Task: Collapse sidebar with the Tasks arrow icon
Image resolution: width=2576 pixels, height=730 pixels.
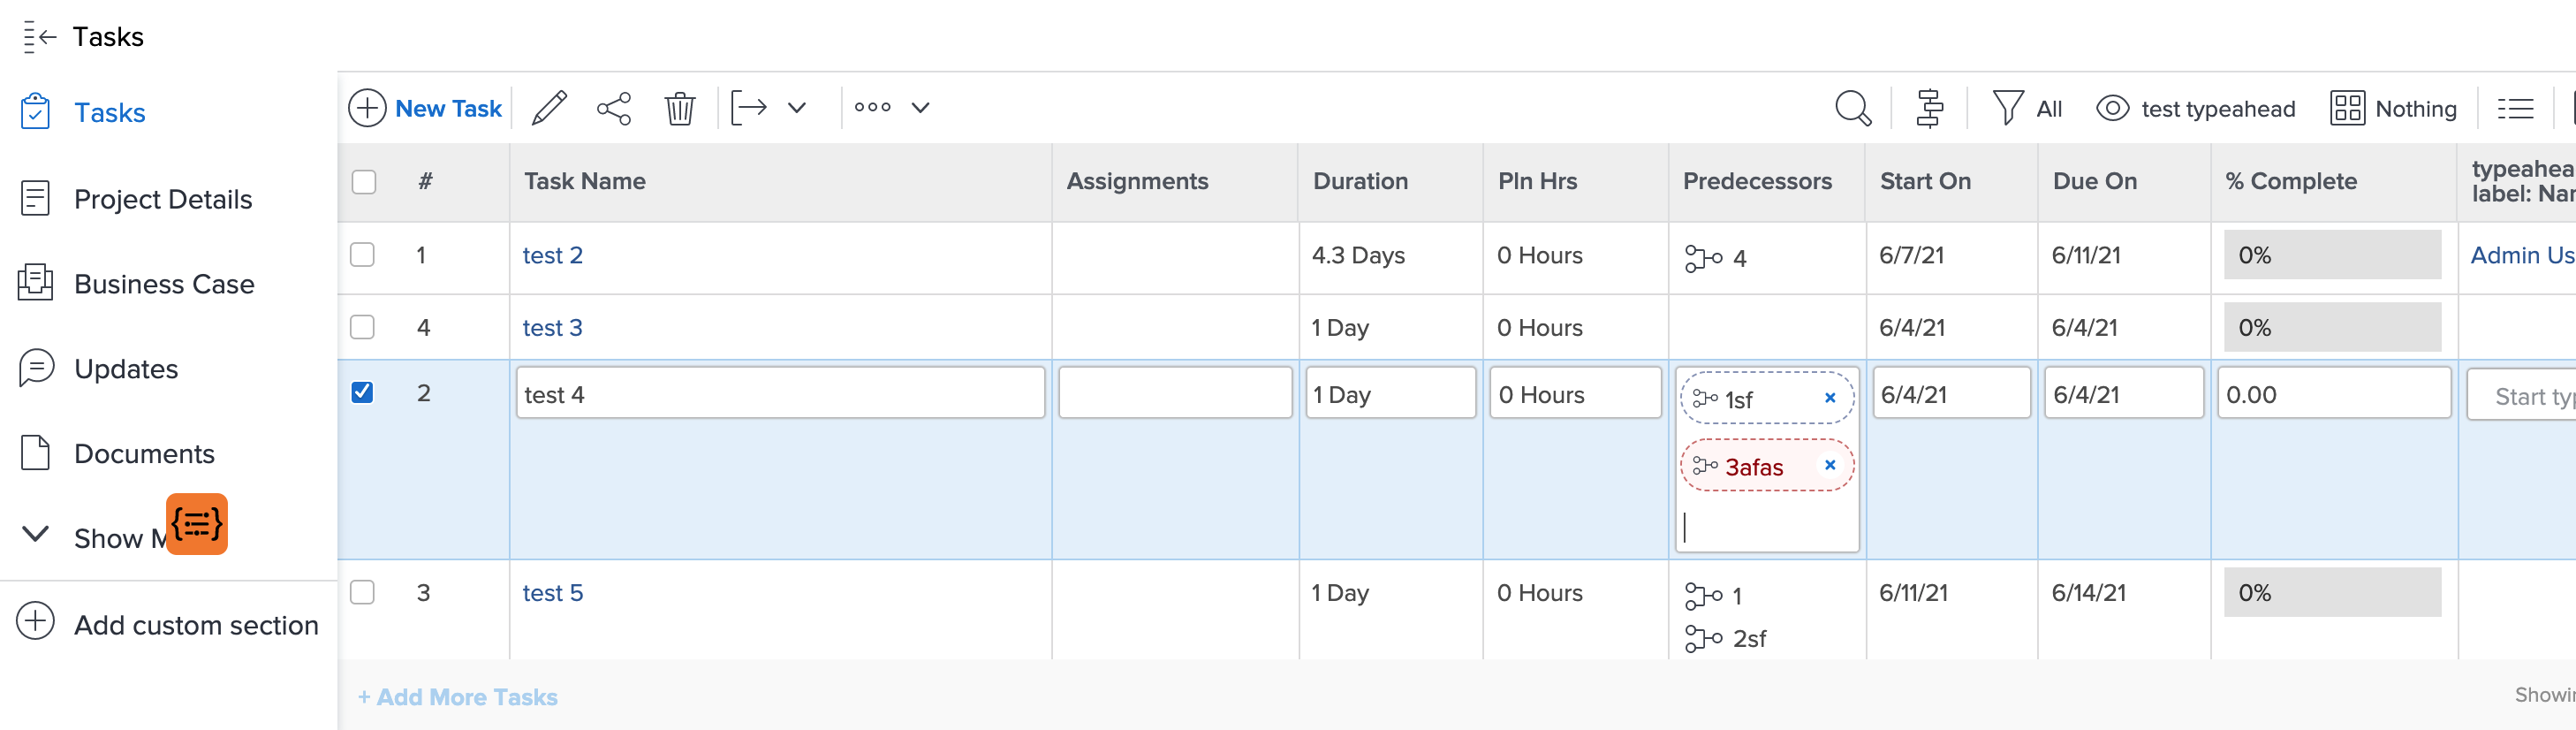Action: click(39, 37)
